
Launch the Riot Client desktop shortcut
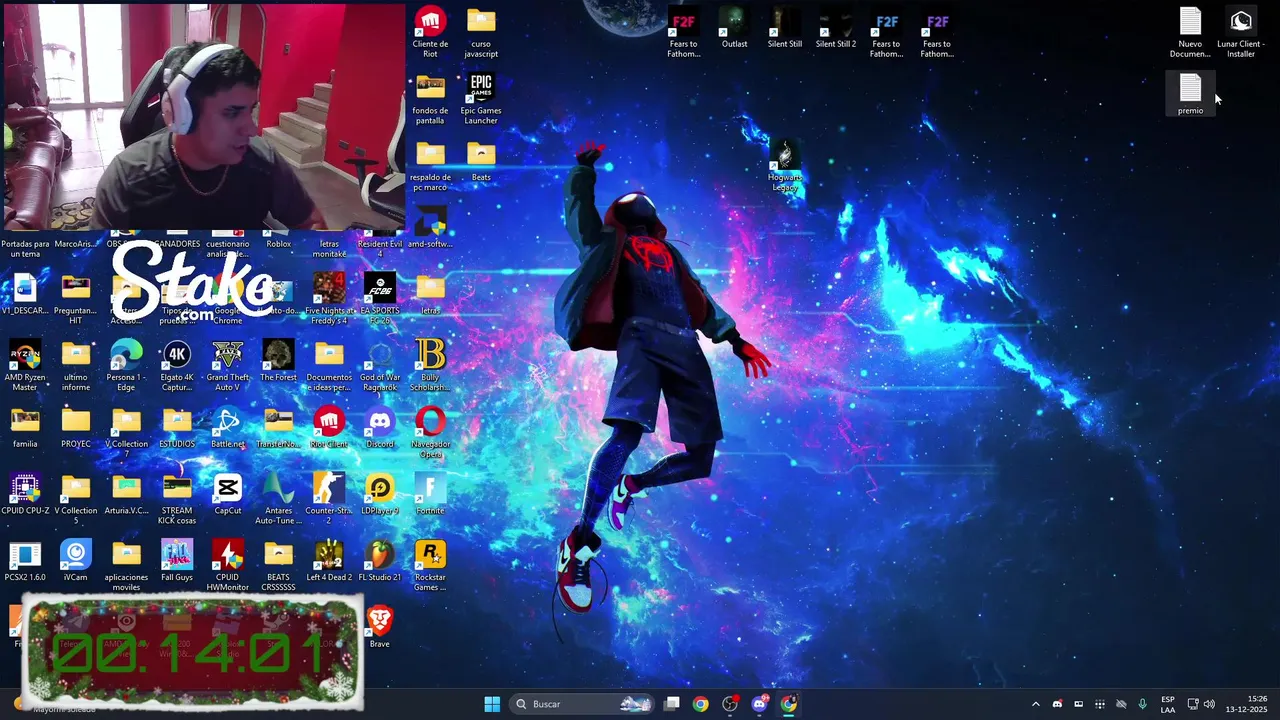(x=329, y=428)
